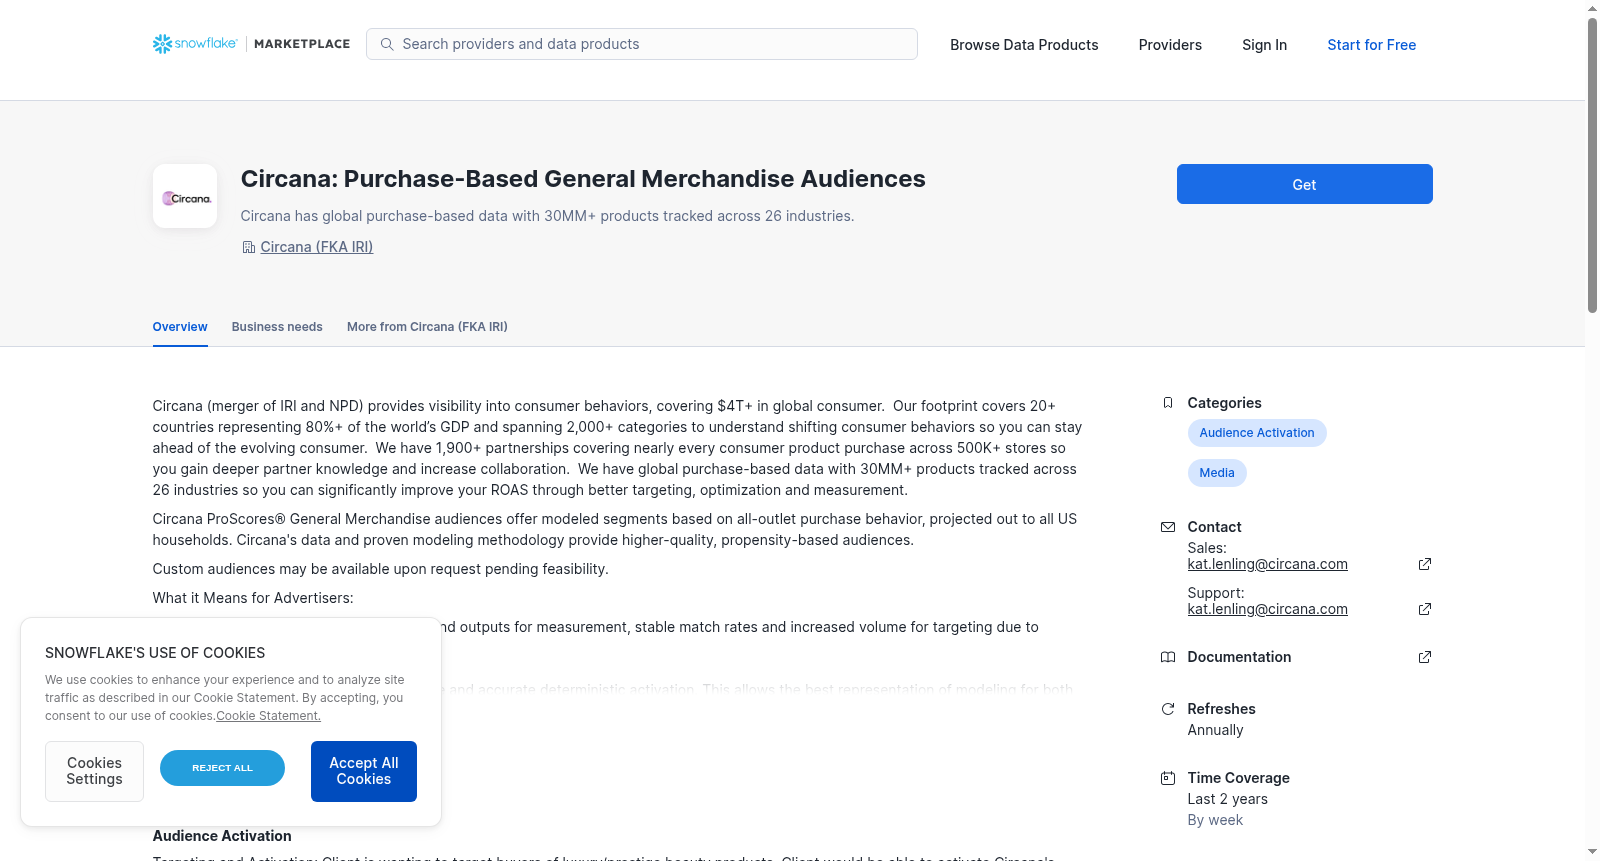
Task: Open the Circana logo thumbnail
Action: [x=185, y=196]
